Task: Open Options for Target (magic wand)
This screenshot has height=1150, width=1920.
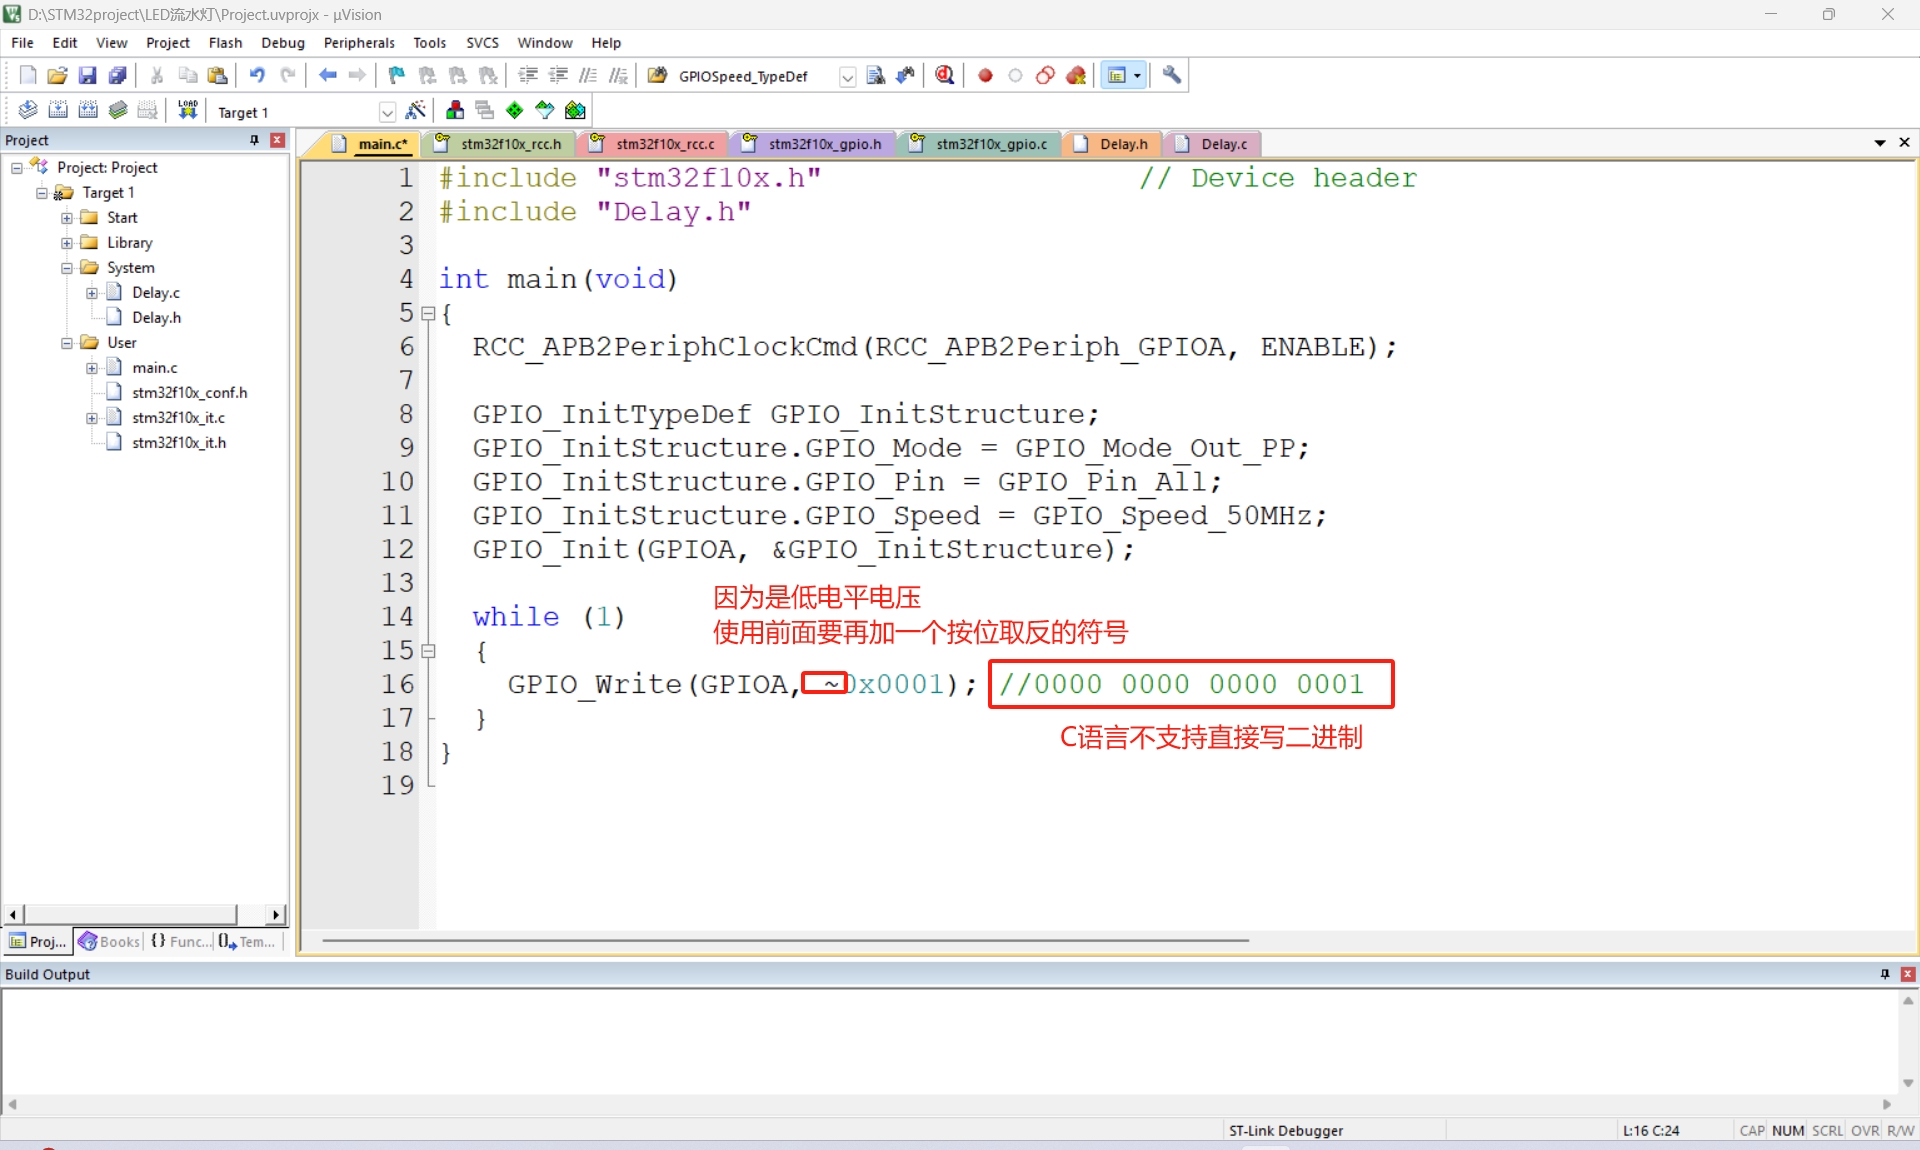Action: (x=416, y=110)
